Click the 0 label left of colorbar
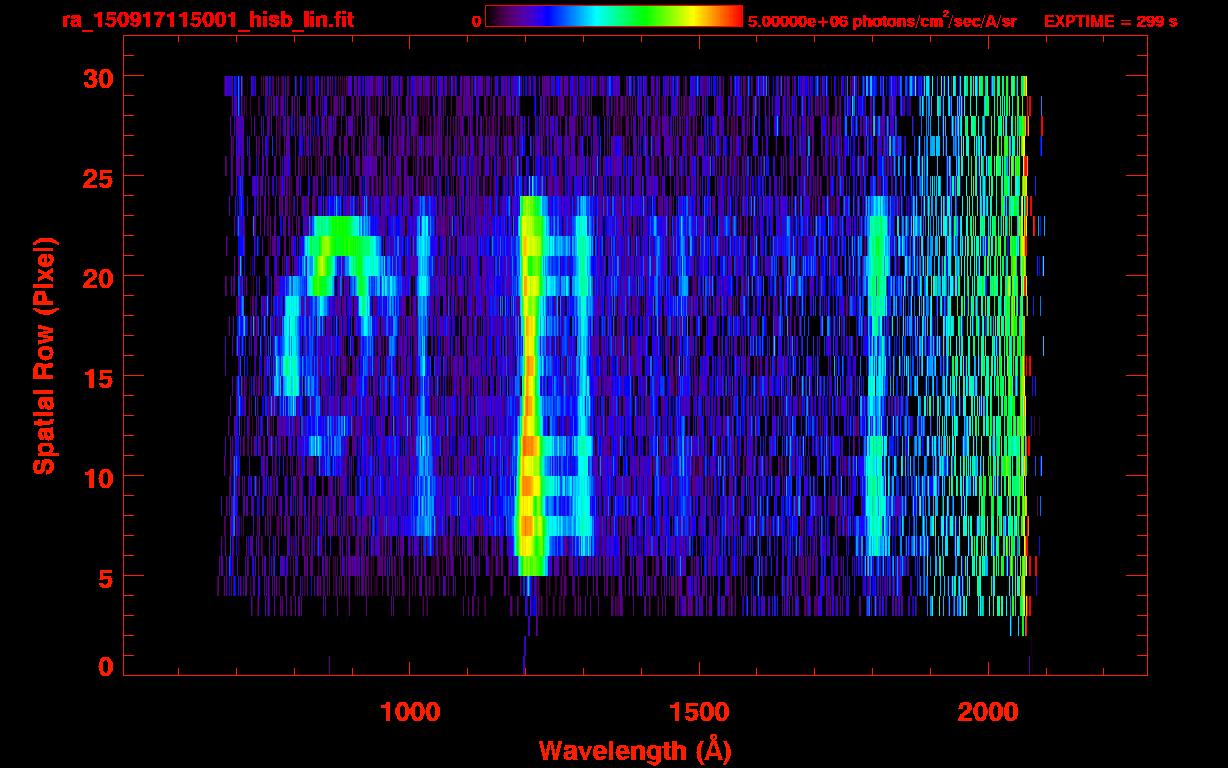 (x=476, y=21)
